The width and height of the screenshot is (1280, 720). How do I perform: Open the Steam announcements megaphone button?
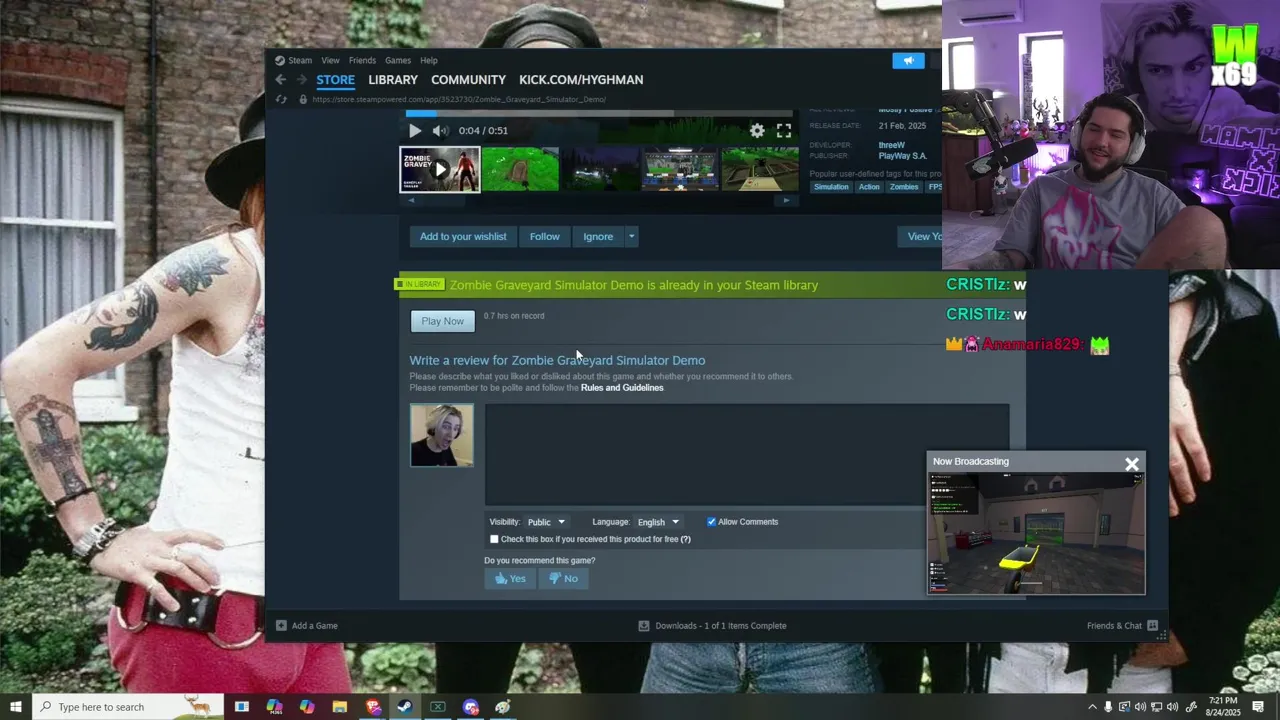tap(908, 61)
